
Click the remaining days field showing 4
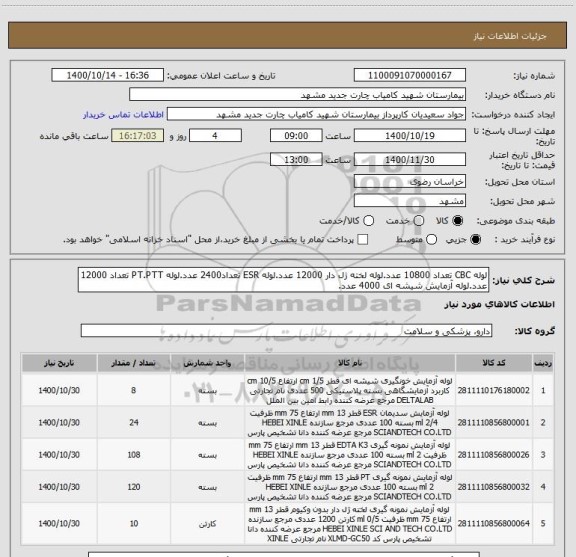pos(215,136)
